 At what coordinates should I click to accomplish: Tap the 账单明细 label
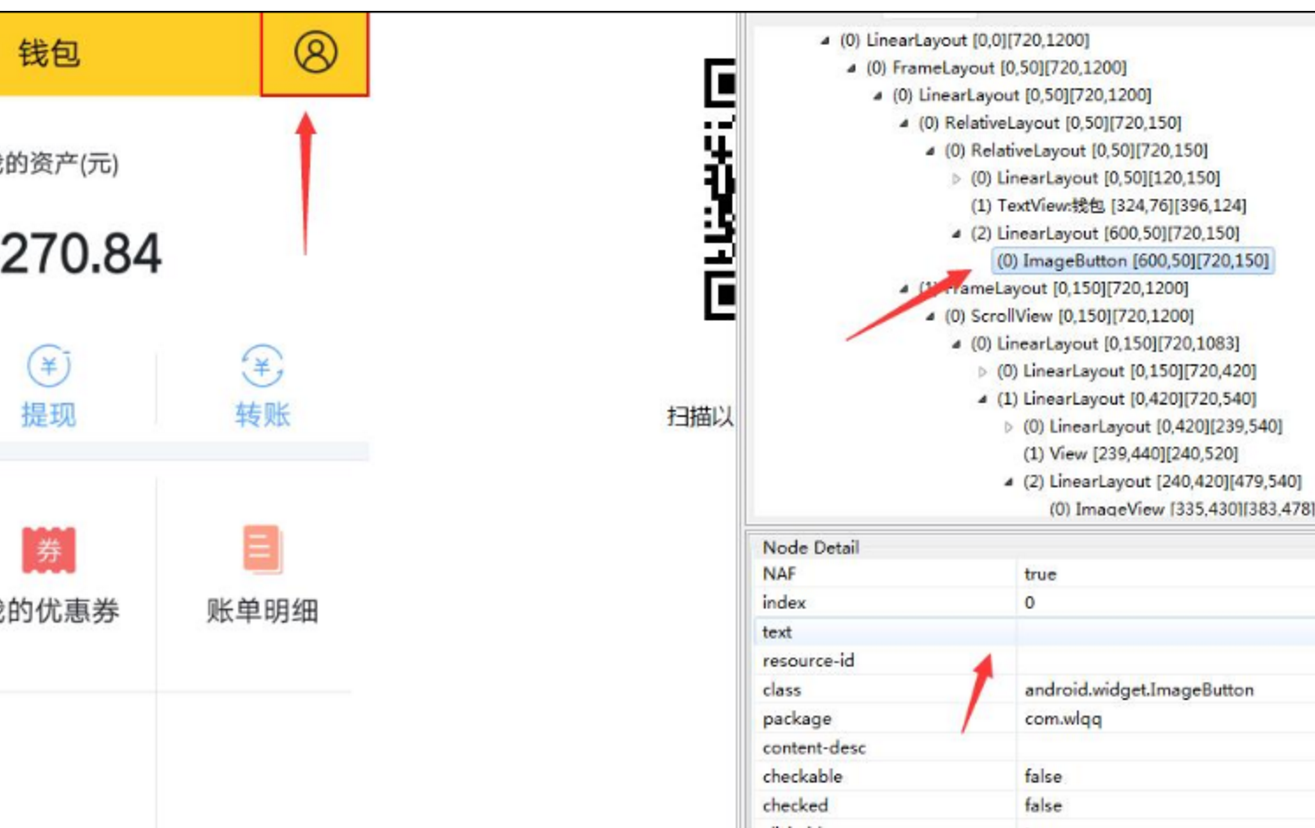pyautogui.click(x=263, y=611)
